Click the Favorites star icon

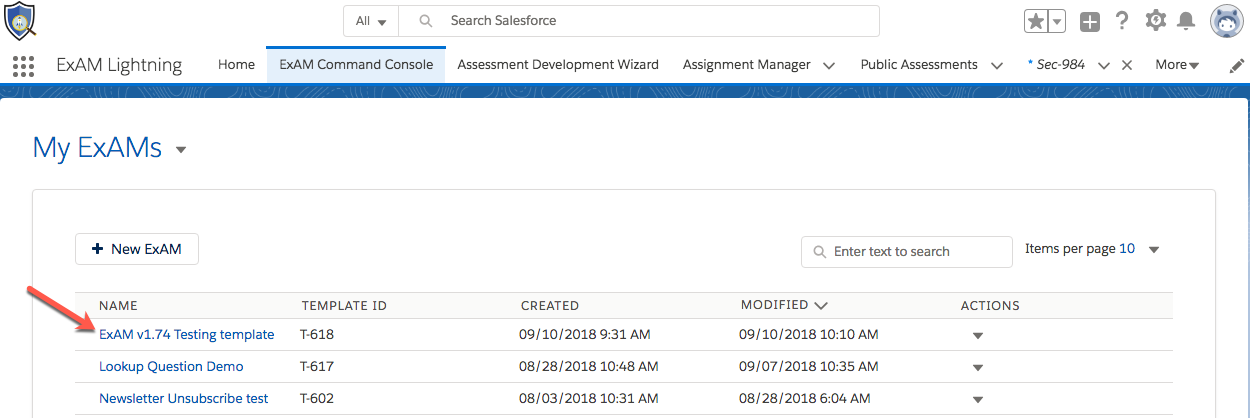tap(1035, 21)
